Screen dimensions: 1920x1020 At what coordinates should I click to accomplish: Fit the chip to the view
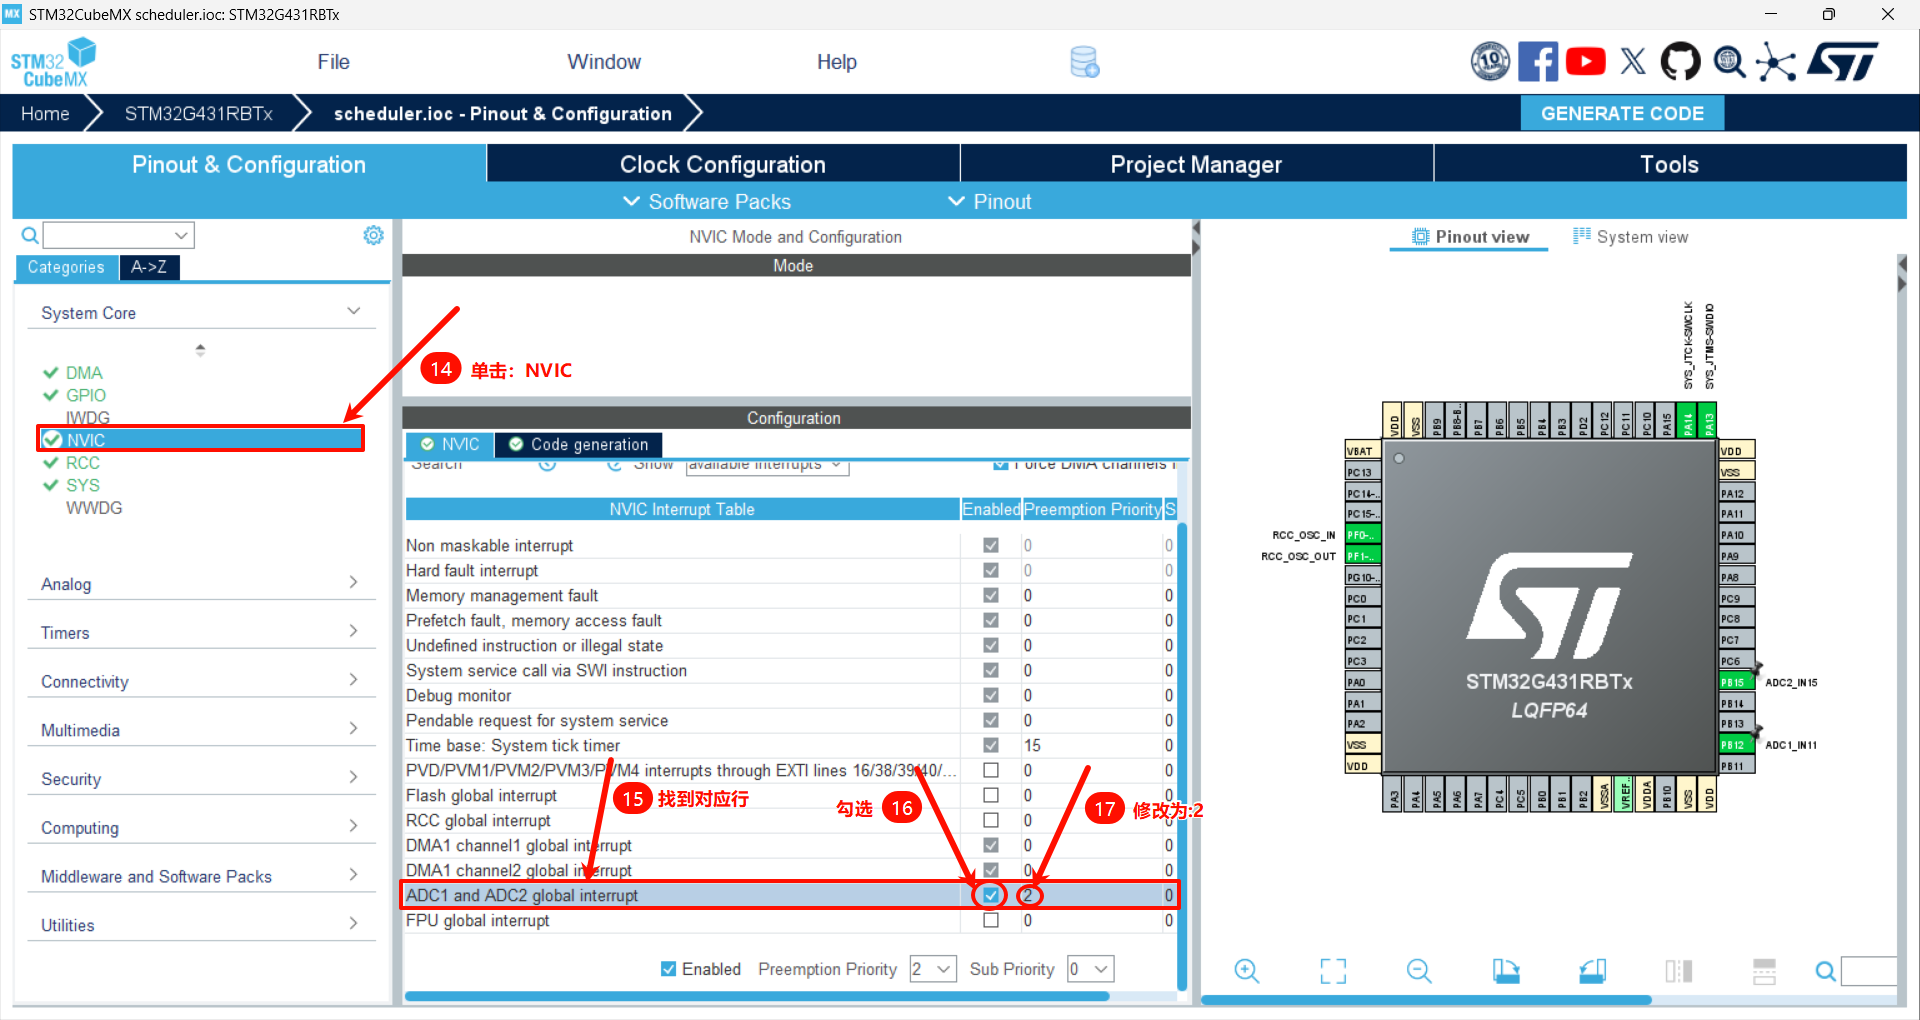[1333, 971]
